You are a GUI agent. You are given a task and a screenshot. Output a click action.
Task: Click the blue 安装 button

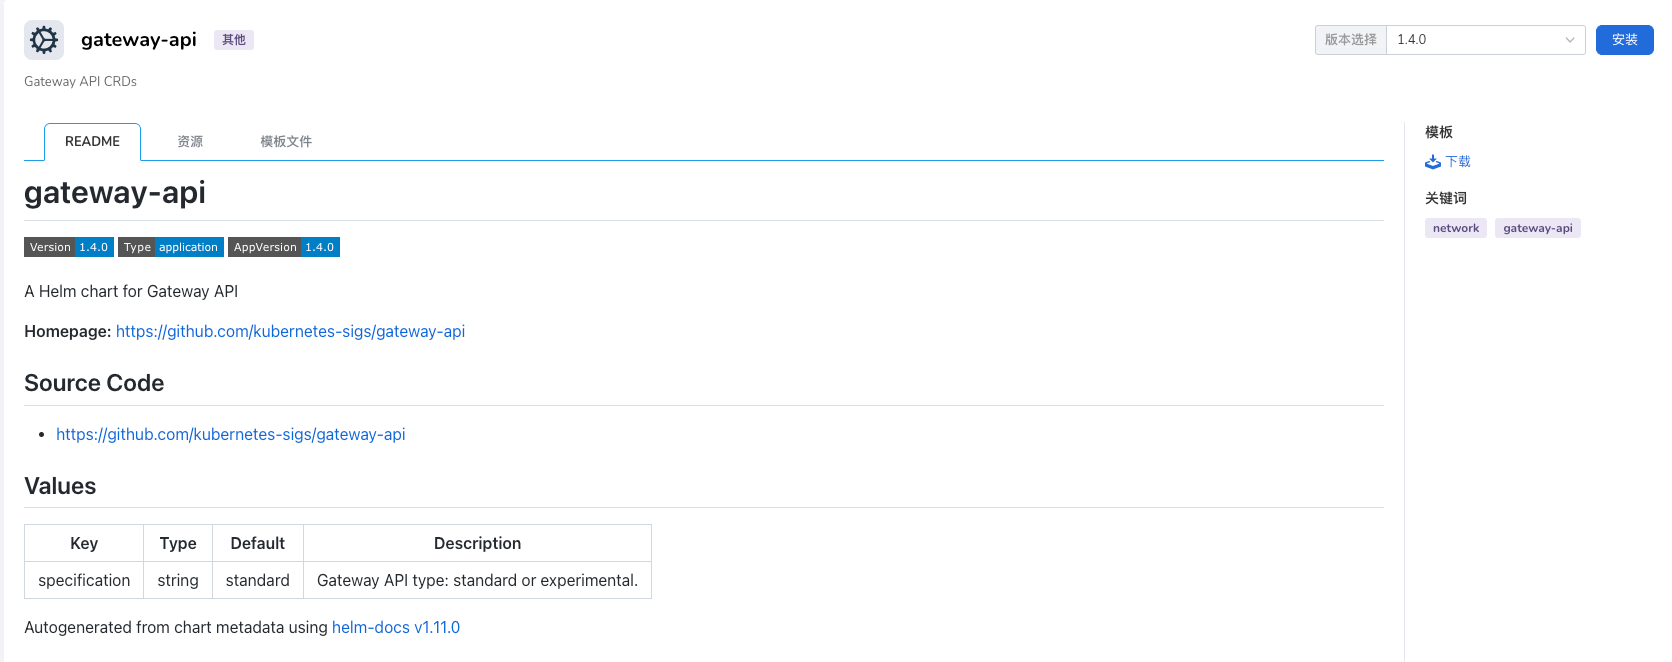pyautogui.click(x=1625, y=40)
